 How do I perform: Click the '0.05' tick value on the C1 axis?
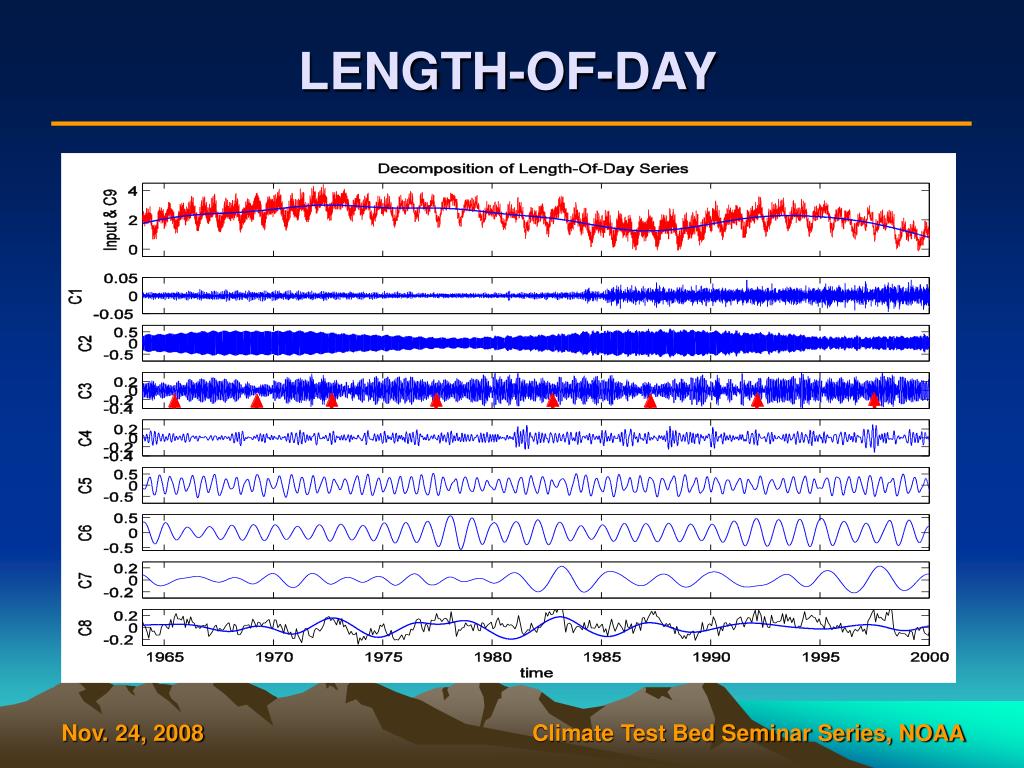(120, 279)
